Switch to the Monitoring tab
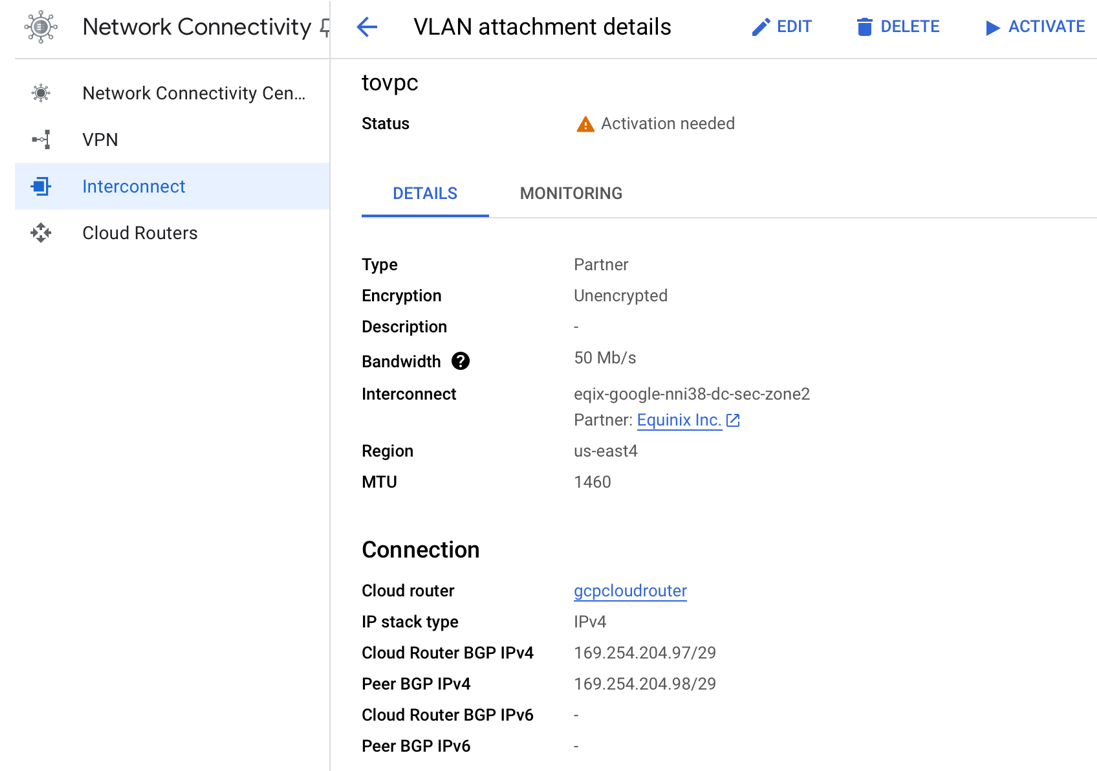The width and height of the screenshot is (1097, 771). click(571, 194)
